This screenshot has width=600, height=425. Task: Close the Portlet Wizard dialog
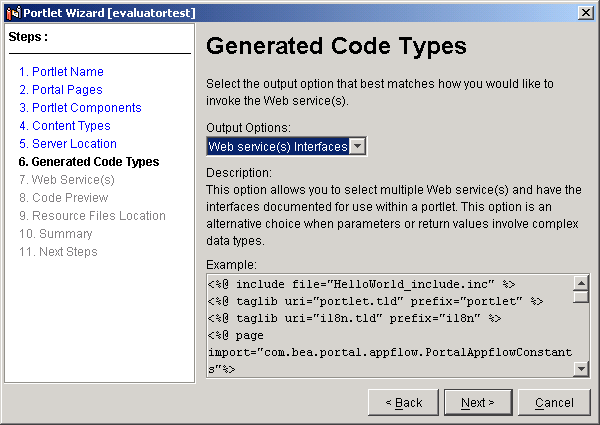[x=585, y=13]
